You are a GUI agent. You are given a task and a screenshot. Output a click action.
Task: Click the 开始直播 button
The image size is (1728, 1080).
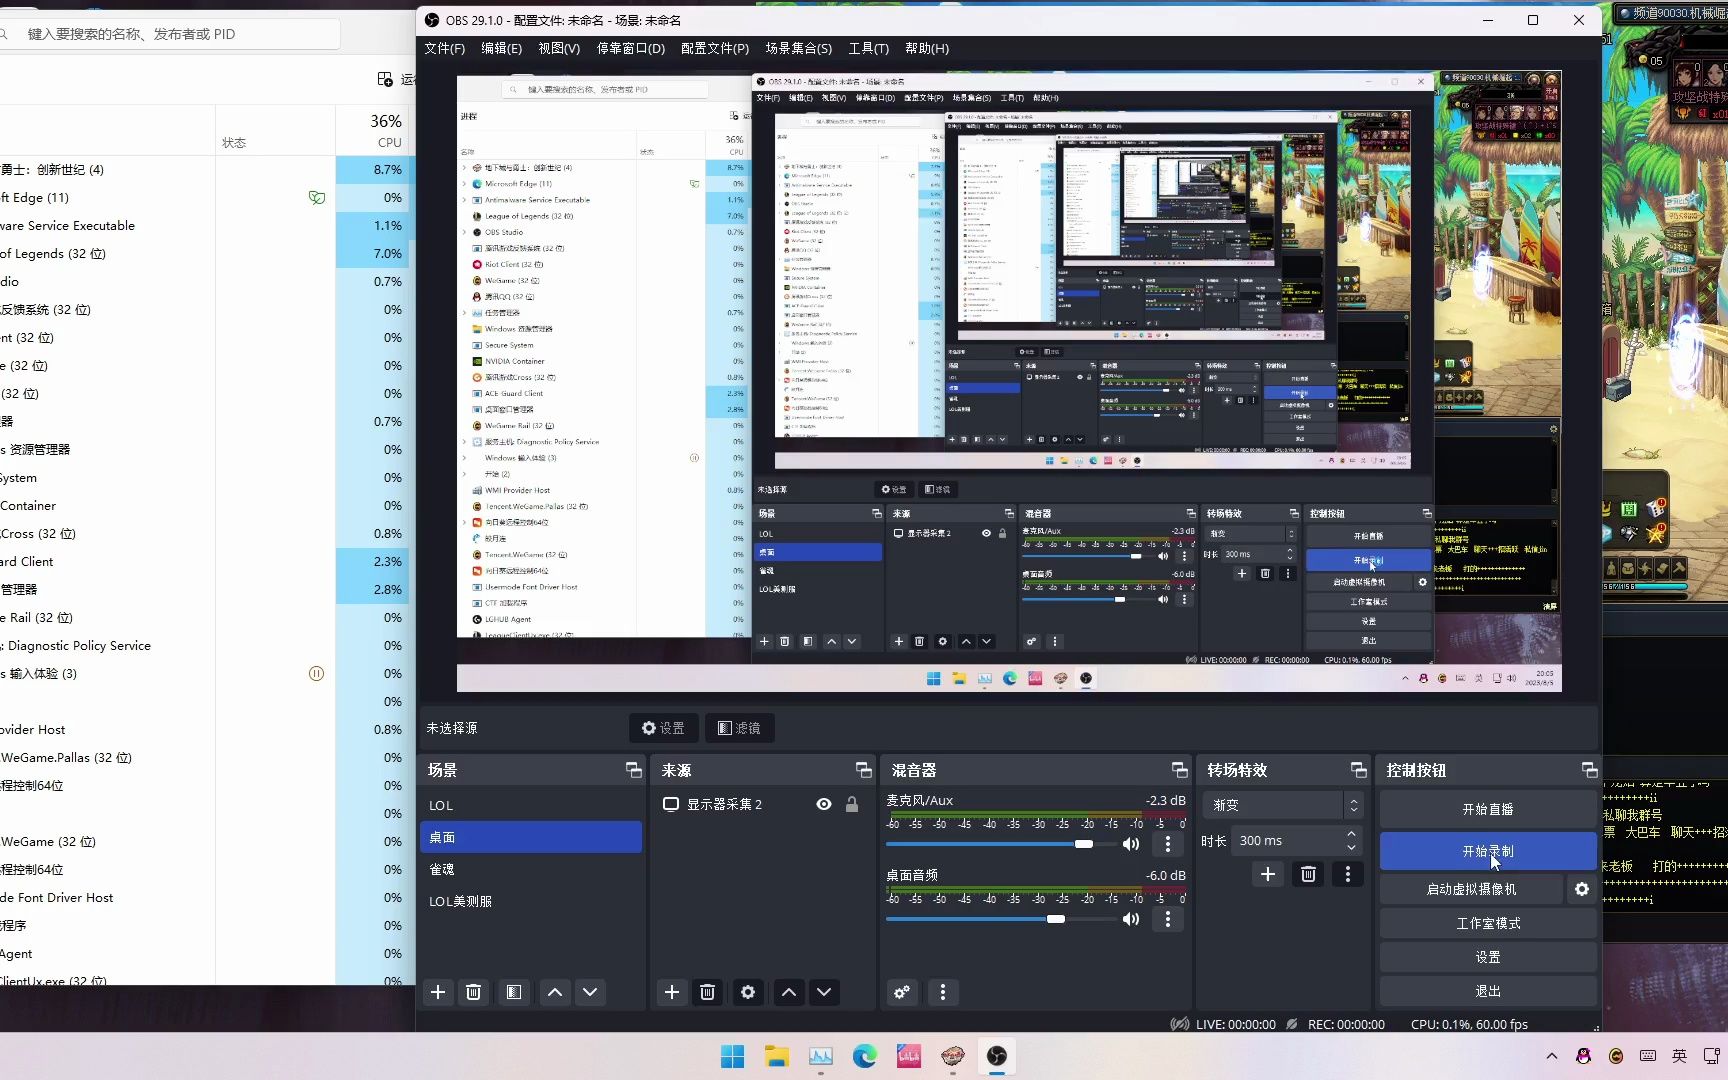coord(1488,809)
